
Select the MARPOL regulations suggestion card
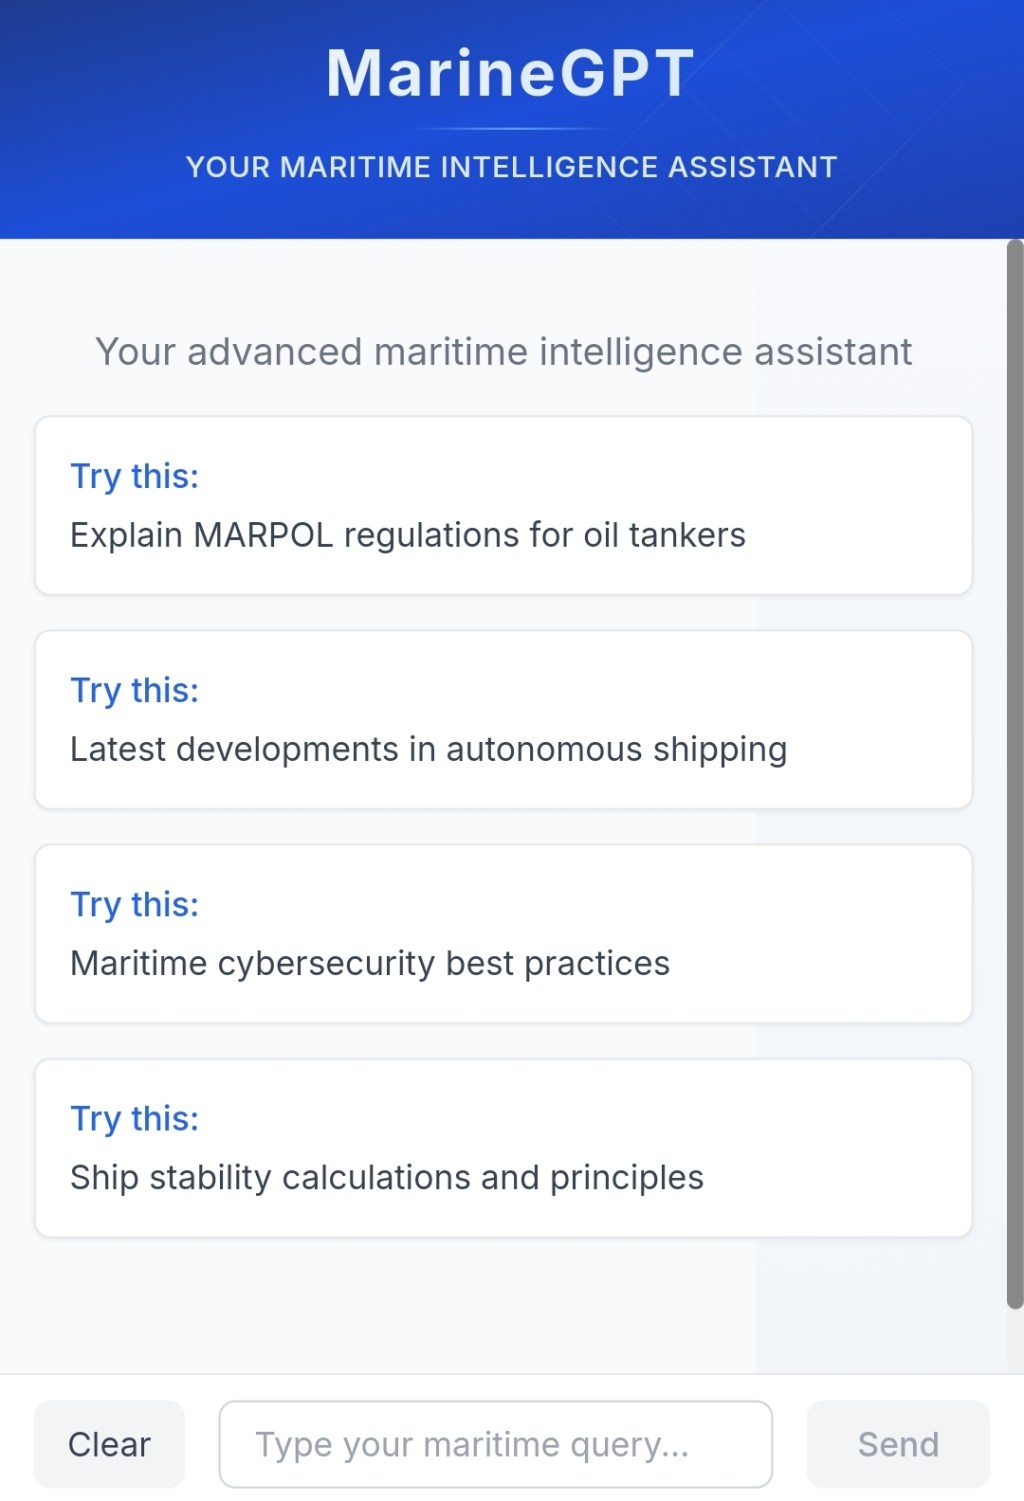point(503,504)
